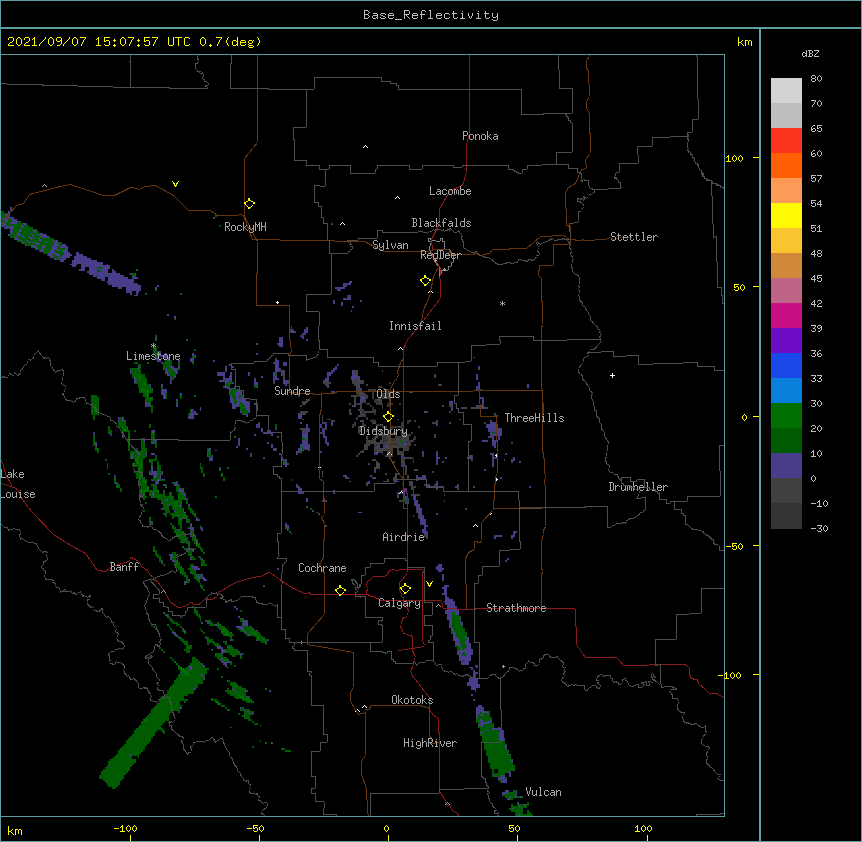The image size is (862, 842).
Task: Click the Calgary city label
Action: (399, 603)
